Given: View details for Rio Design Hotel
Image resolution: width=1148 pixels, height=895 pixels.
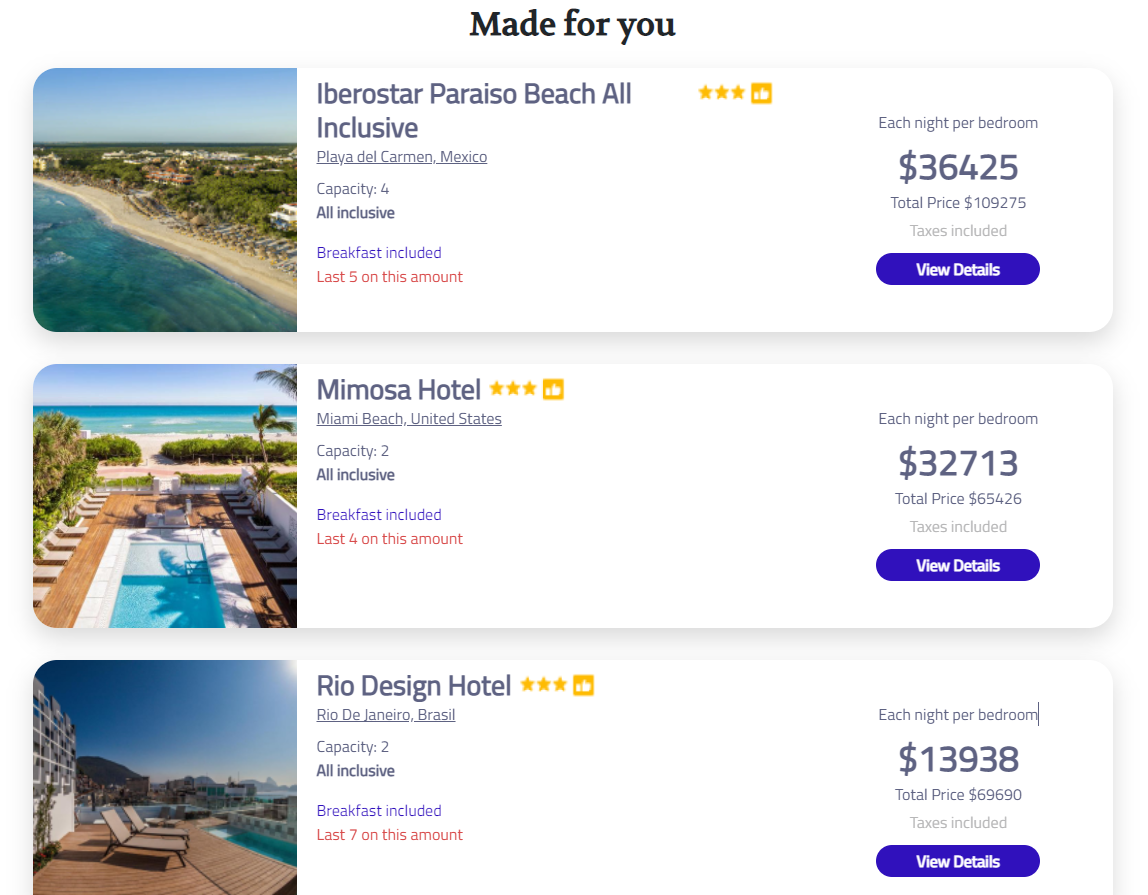Looking at the screenshot, I should tap(957, 861).
